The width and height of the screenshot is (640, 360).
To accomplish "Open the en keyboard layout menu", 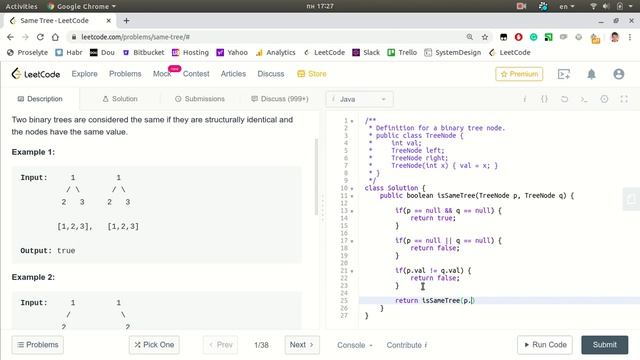I will click(567, 6).
